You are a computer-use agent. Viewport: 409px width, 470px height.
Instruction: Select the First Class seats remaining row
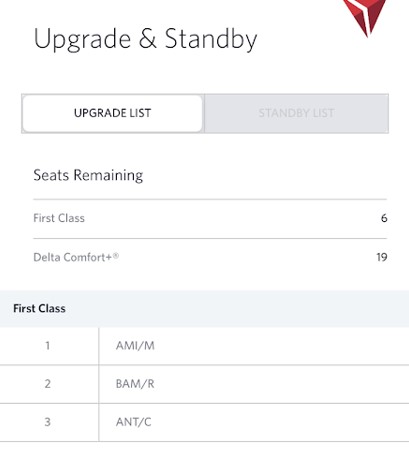210,219
